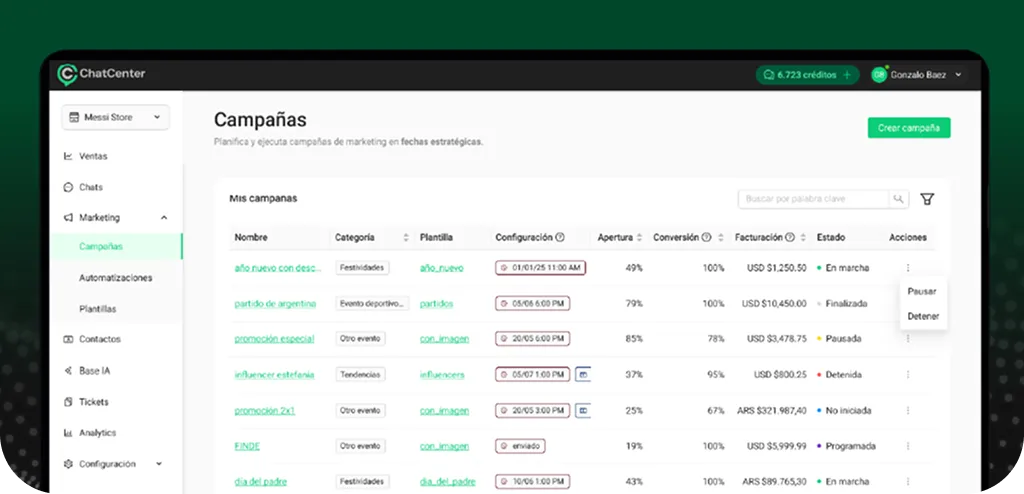
Task: Click the Configuración column help icon
Action: pos(560,238)
